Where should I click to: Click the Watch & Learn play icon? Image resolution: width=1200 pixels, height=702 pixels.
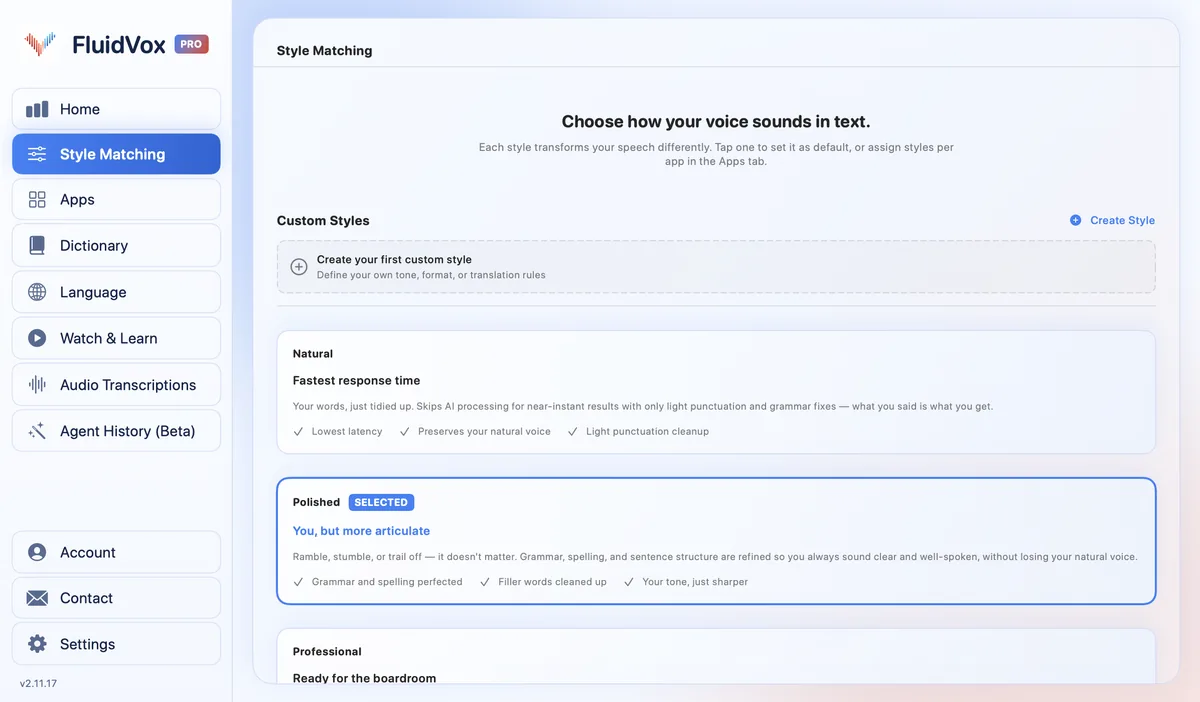click(37, 338)
